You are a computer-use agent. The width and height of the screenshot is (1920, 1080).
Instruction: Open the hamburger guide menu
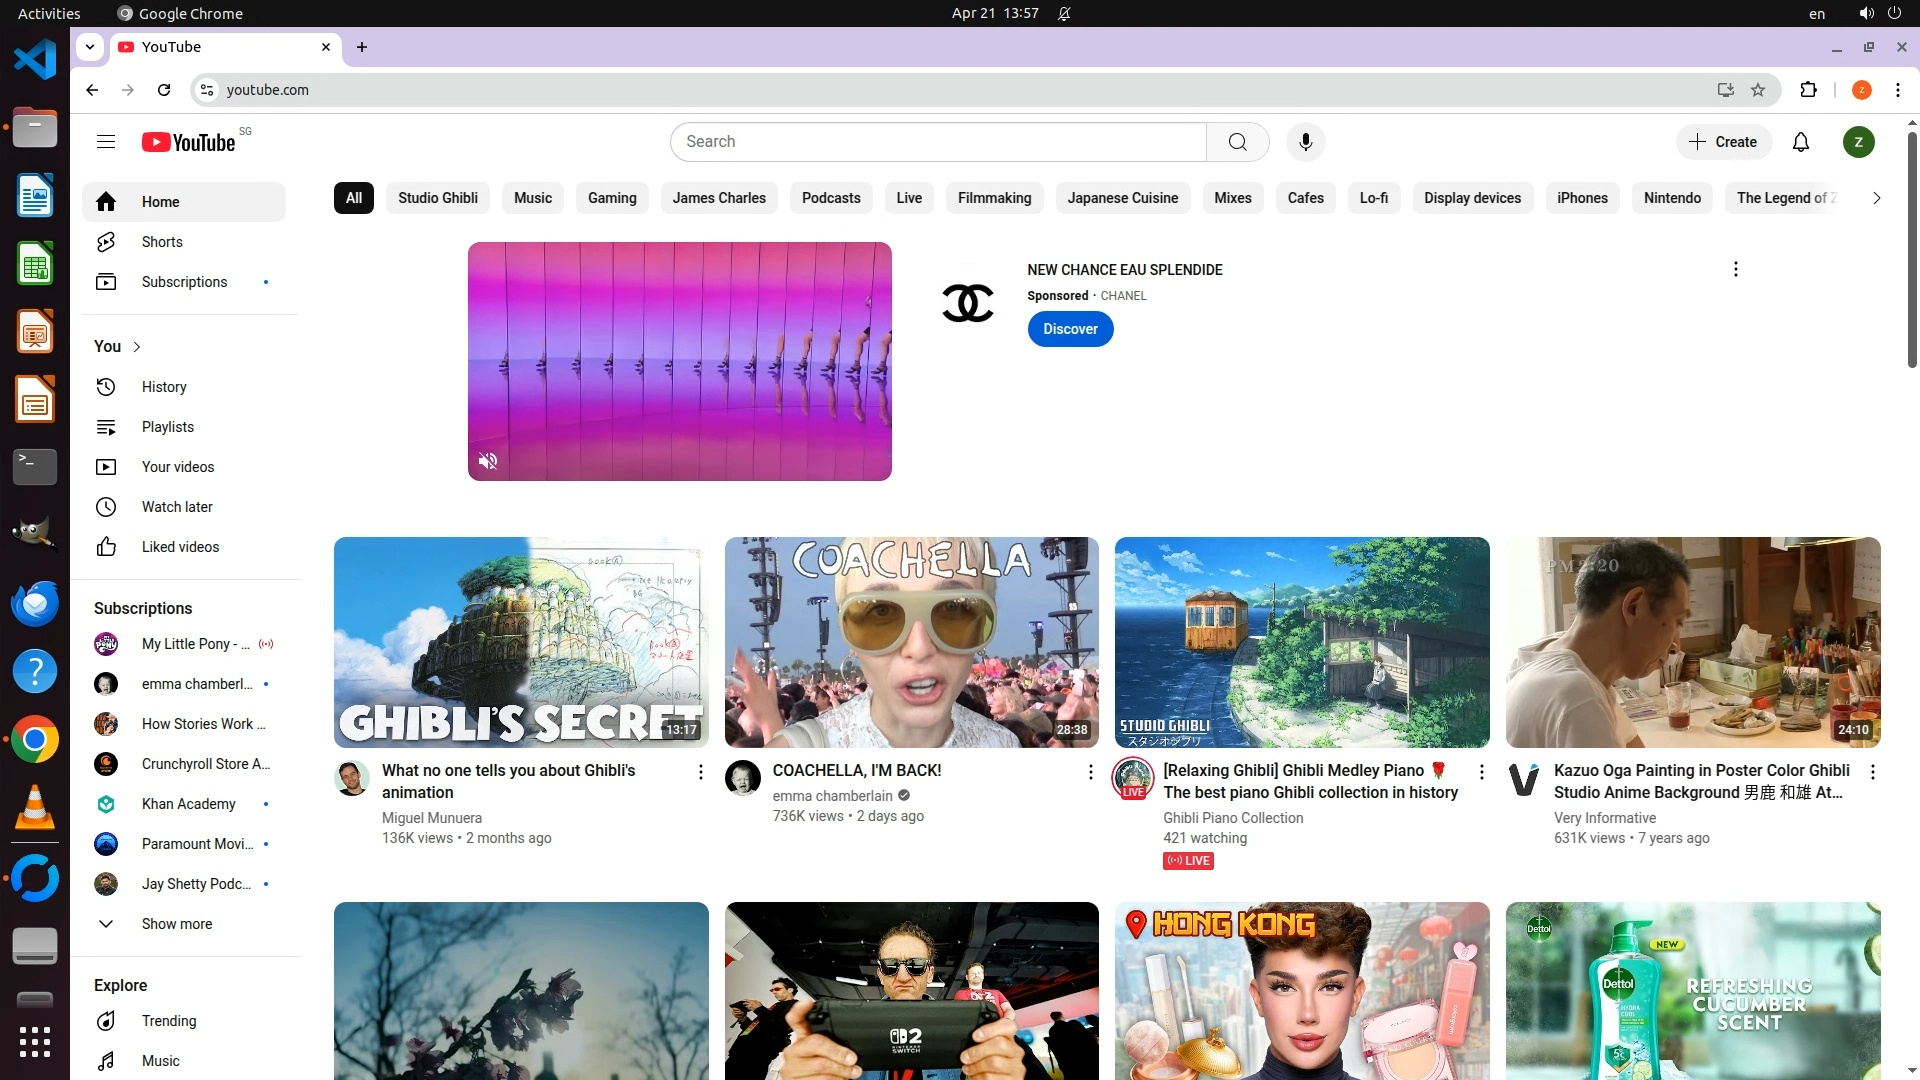click(x=106, y=142)
